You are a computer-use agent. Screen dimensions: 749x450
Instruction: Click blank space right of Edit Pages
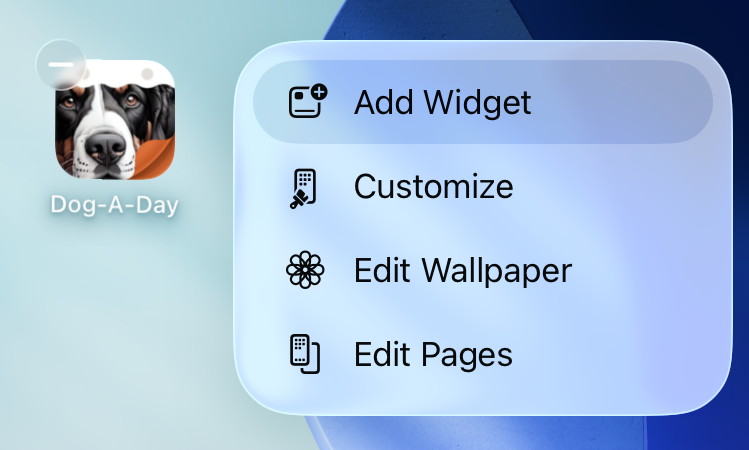616,355
